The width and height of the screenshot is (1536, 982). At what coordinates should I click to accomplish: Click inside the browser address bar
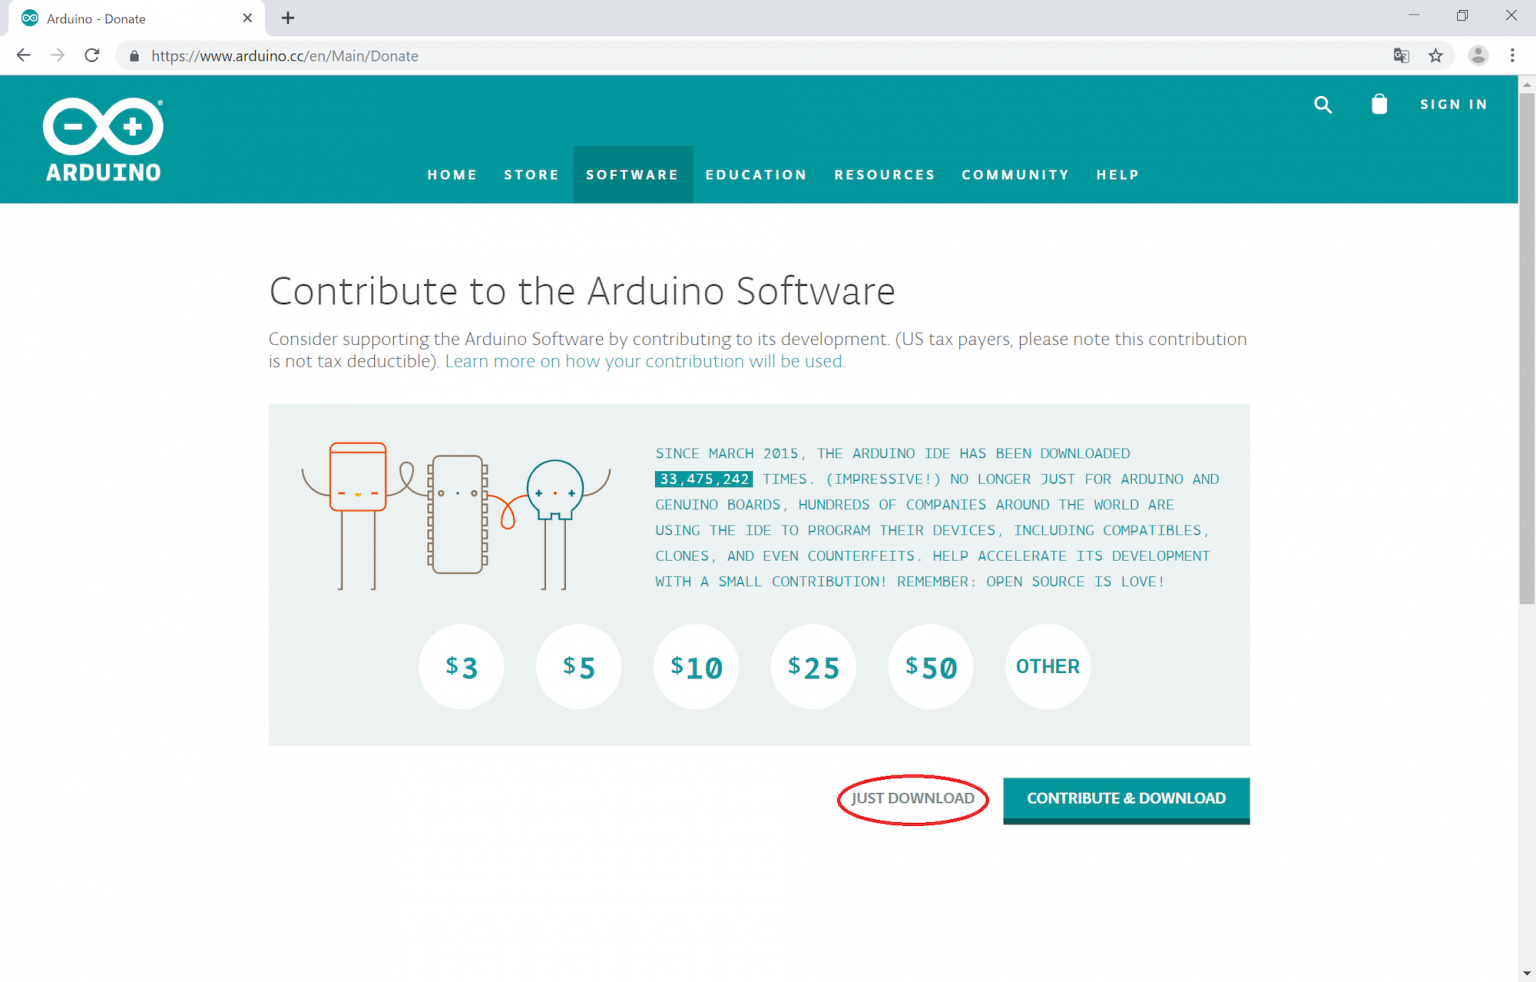pyautogui.click(x=600, y=56)
